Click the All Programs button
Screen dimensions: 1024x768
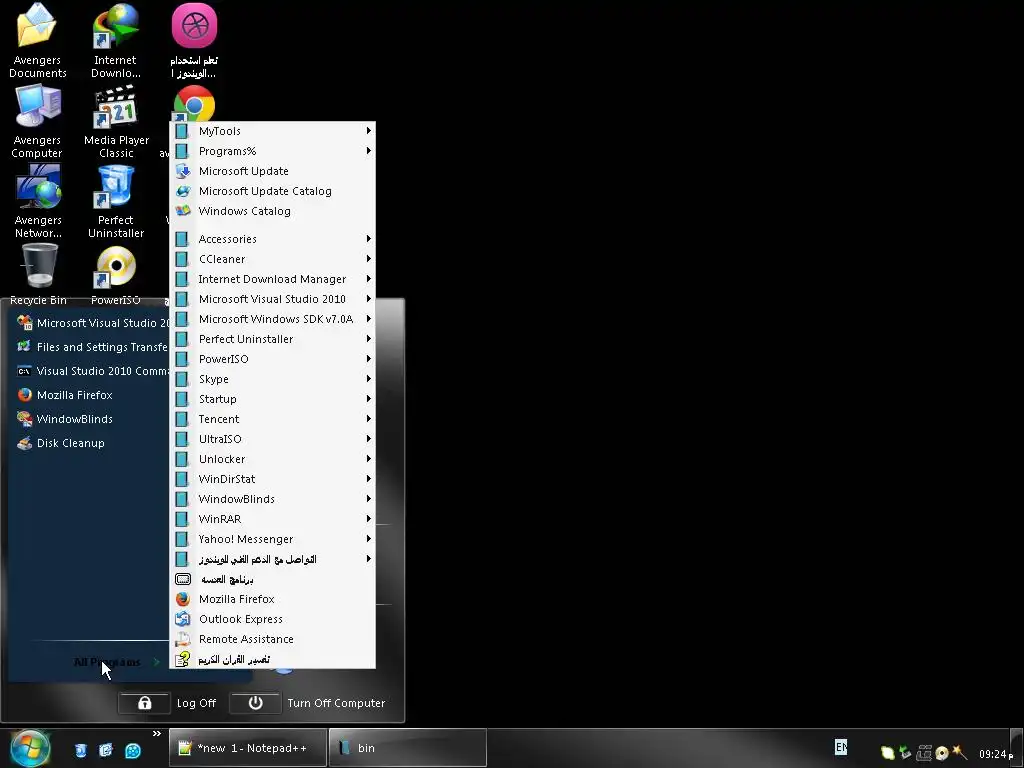[x=116, y=662]
